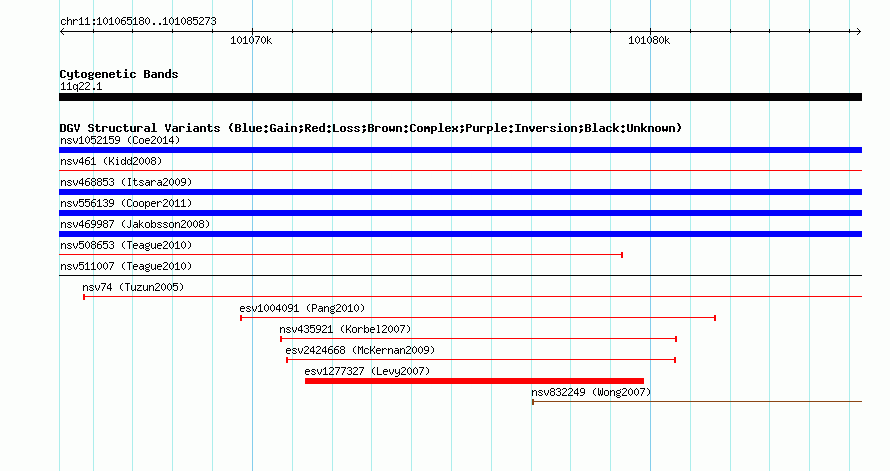This screenshot has height=471, width=890.
Task: Select the nsv508653 (Teague2010) label
Action: pyautogui.click(x=126, y=245)
